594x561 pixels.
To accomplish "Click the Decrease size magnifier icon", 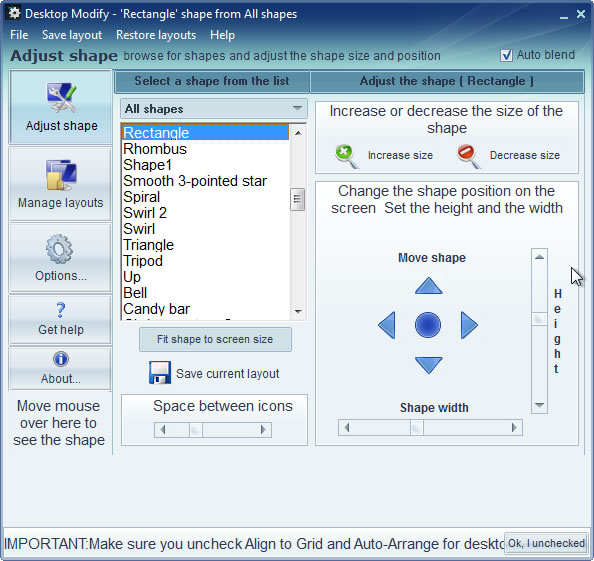I will click(469, 156).
